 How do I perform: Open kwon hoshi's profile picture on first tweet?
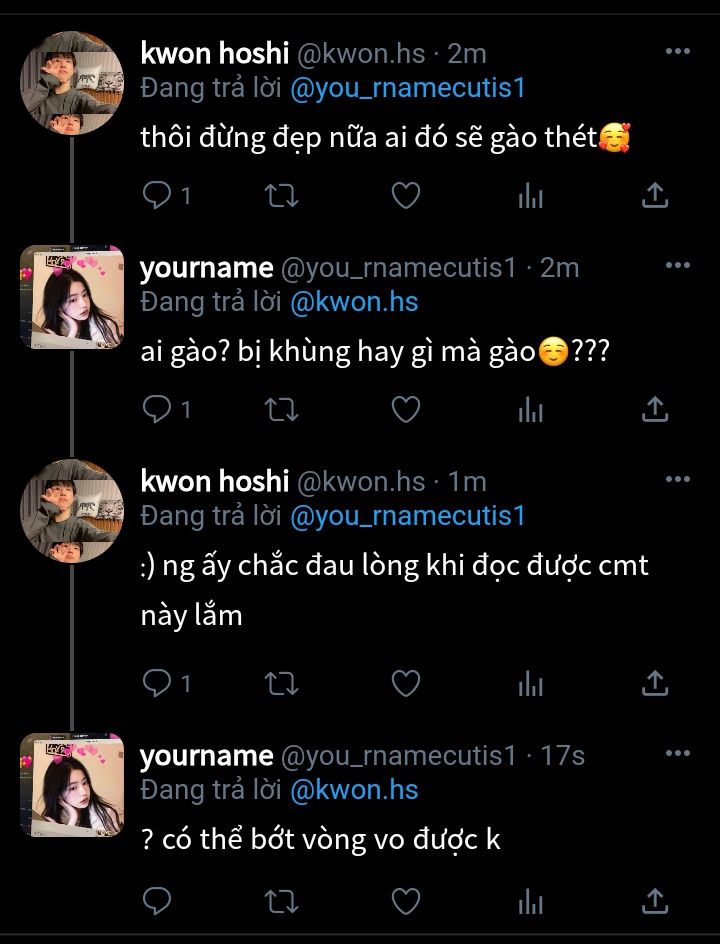pyautogui.click(x=71, y=83)
